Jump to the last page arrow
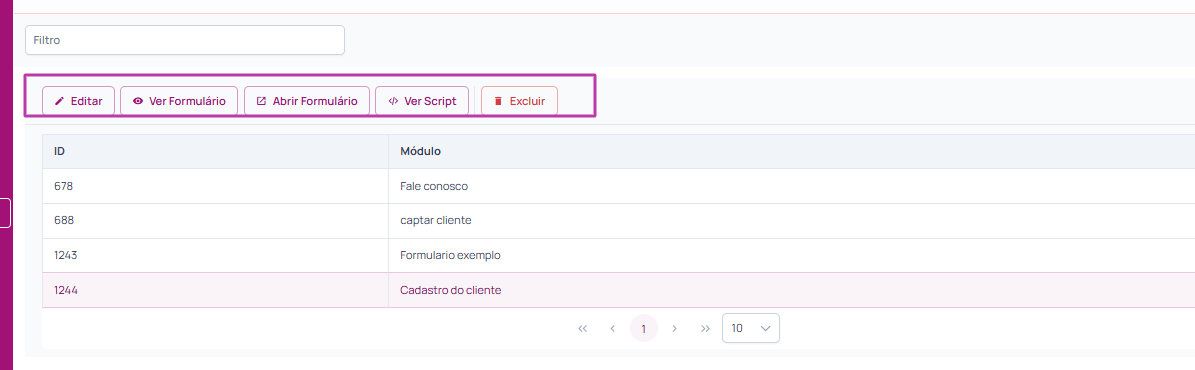1195x370 pixels. (x=705, y=329)
